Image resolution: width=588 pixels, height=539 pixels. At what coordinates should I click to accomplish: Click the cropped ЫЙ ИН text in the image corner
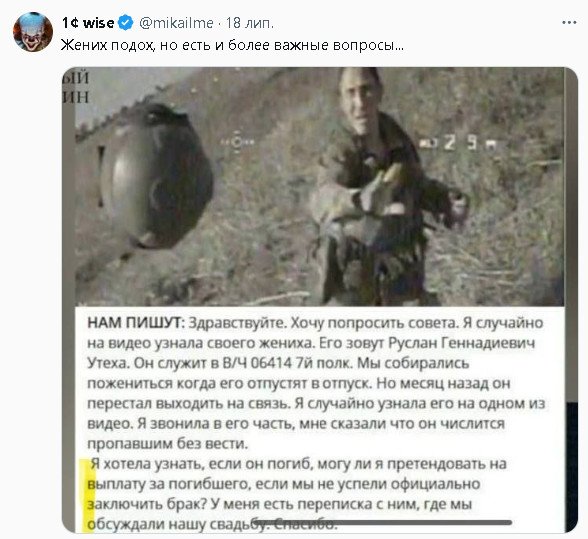[x=75, y=88]
